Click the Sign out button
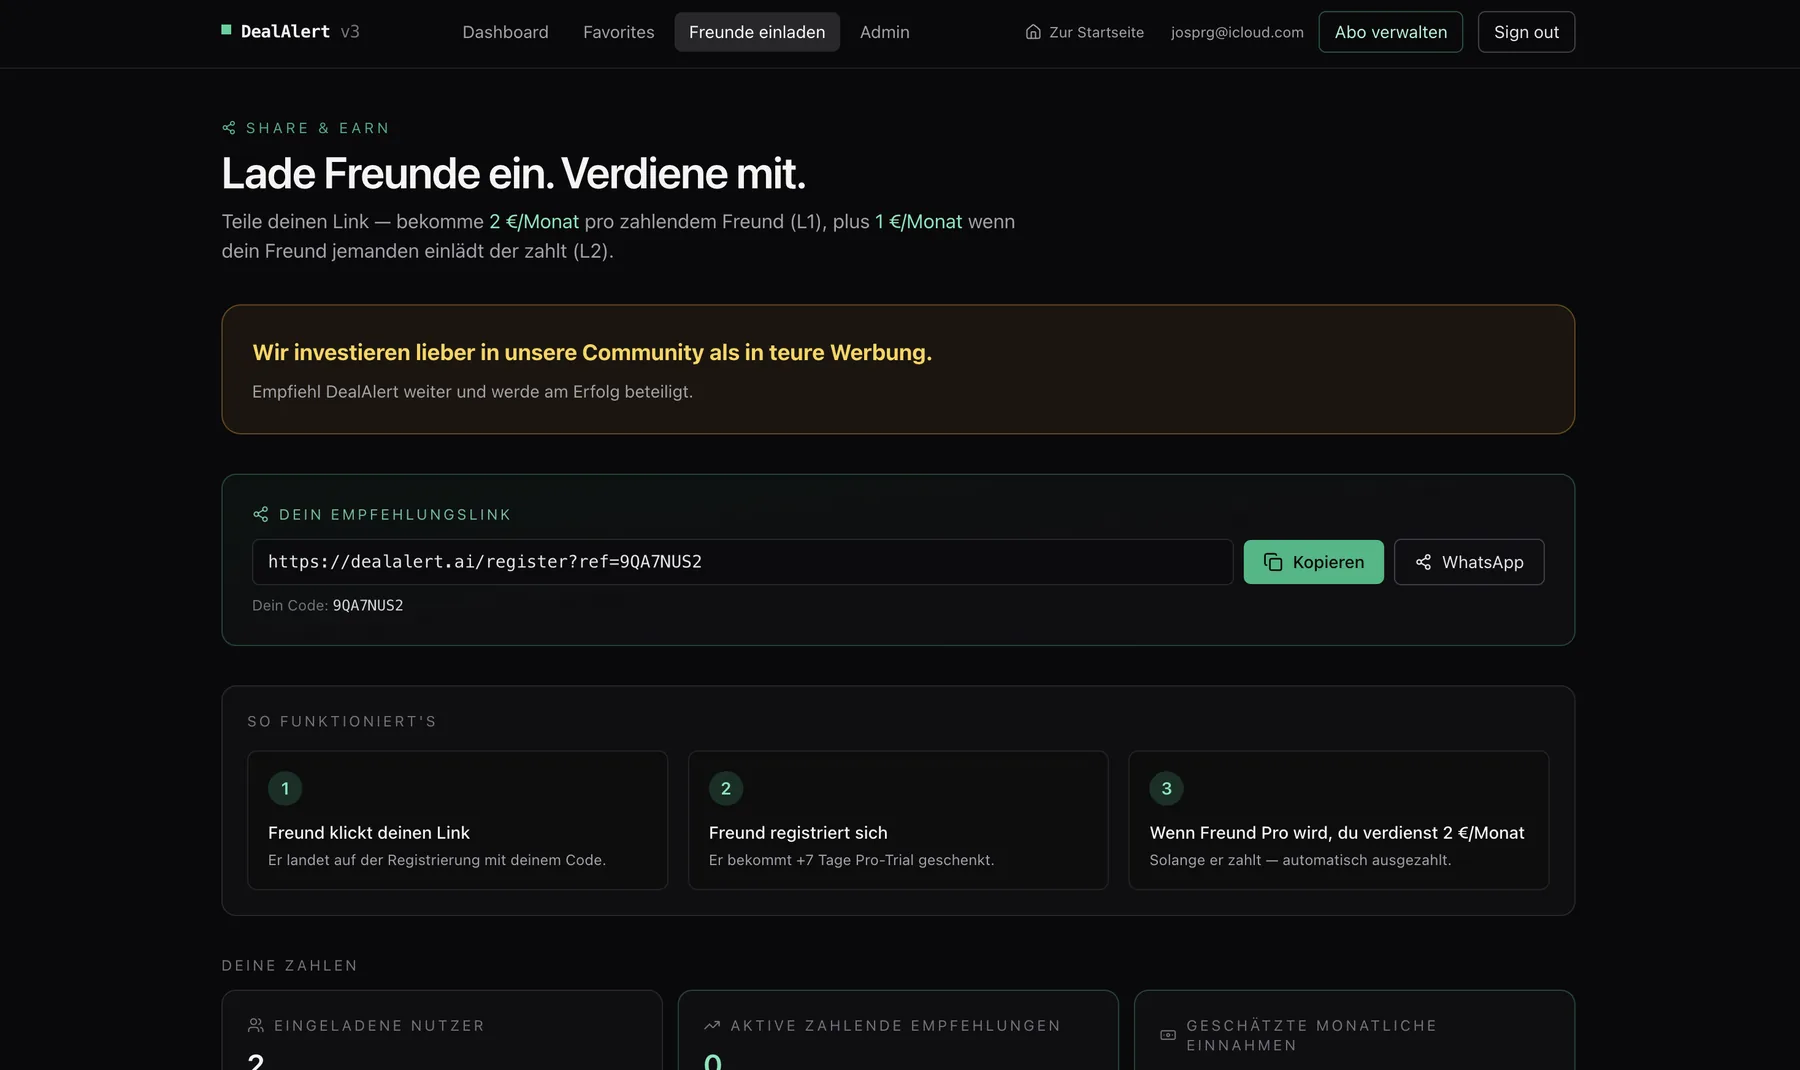 [x=1526, y=32]
